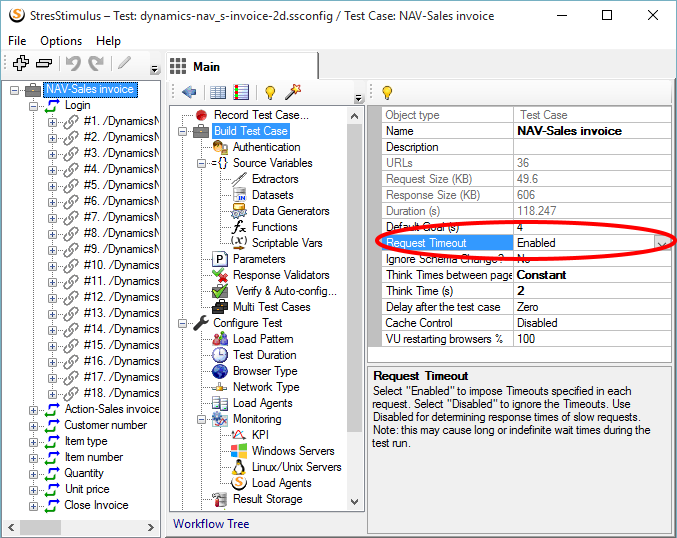Expand the Customer number transaction
Screen dimensions: 677x538
33,426
